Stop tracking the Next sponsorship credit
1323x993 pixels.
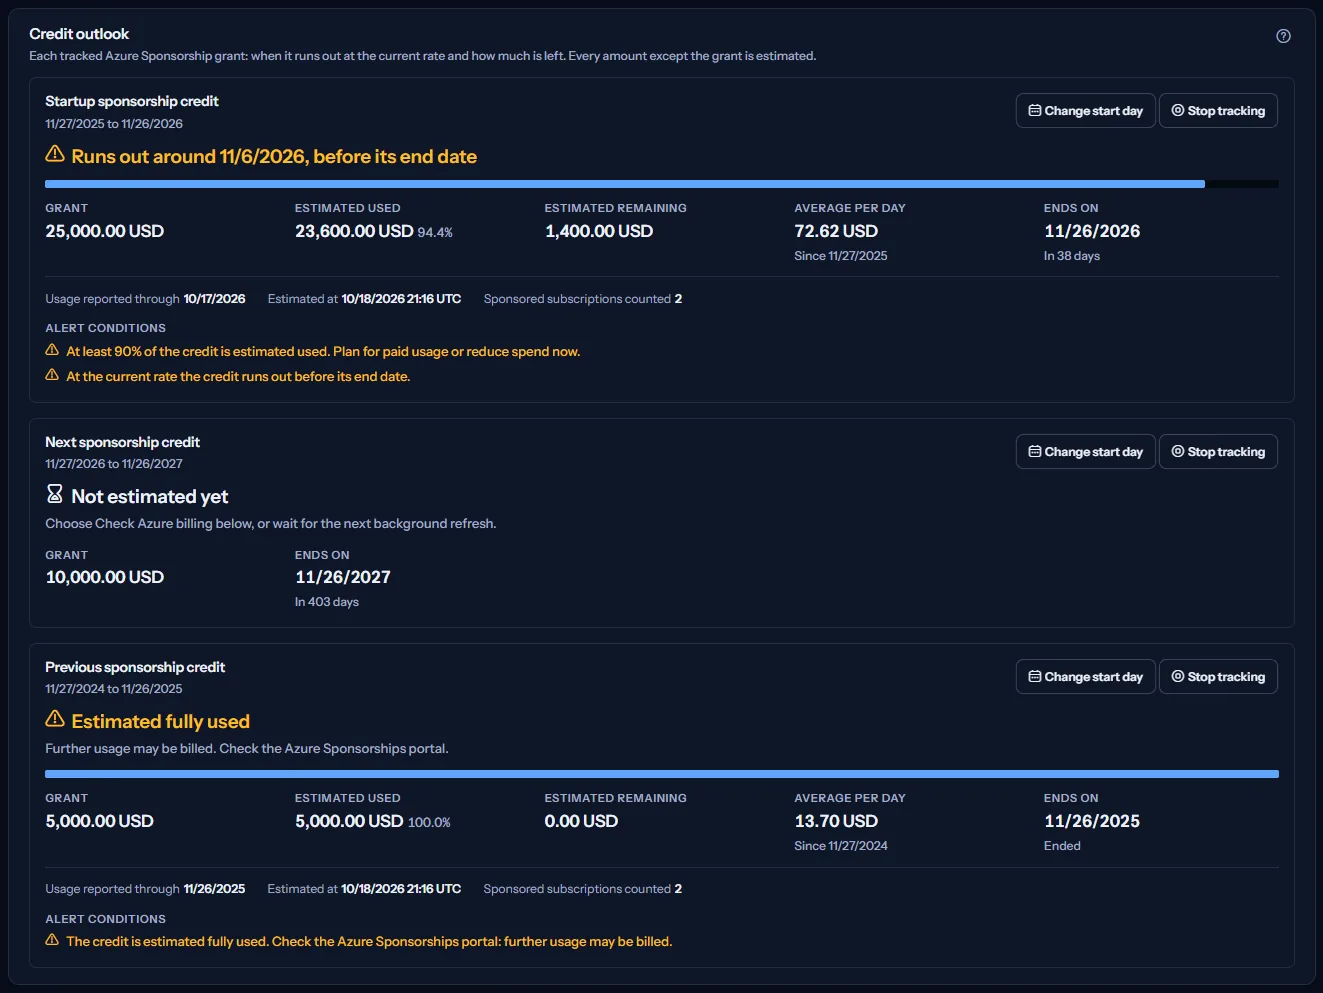[x=1218, y=452]
